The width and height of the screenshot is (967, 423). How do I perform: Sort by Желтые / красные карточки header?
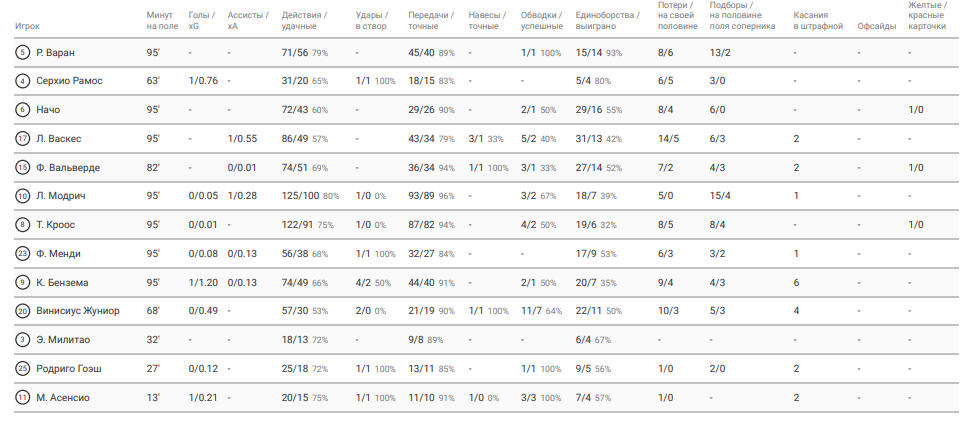click(928, 15)
